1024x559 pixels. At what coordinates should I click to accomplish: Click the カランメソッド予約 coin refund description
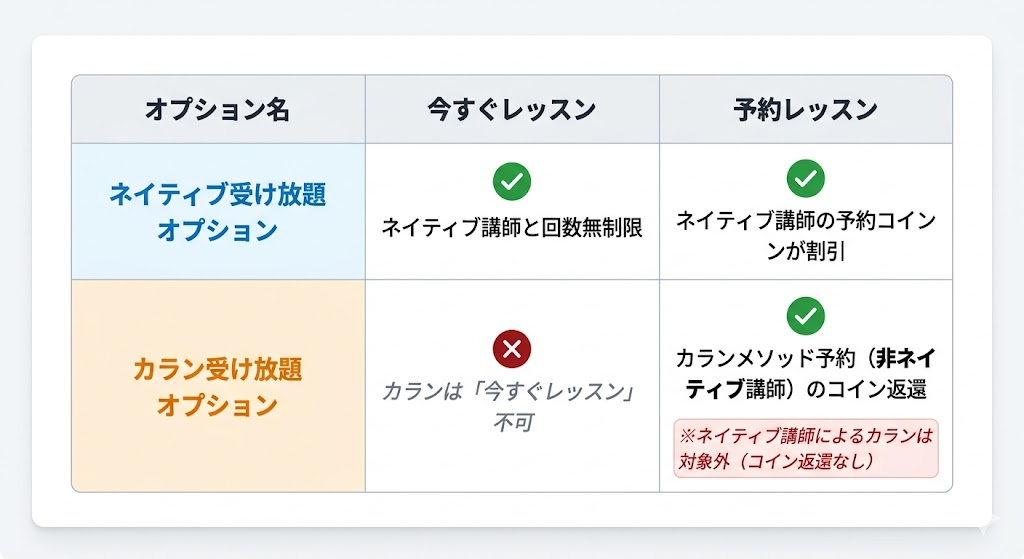click(805, 374)
